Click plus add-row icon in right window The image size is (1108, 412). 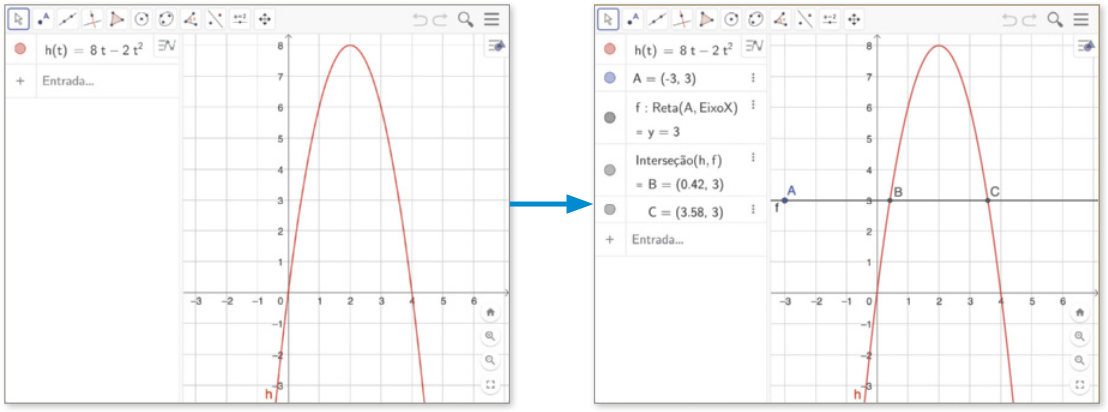[611, 239]
